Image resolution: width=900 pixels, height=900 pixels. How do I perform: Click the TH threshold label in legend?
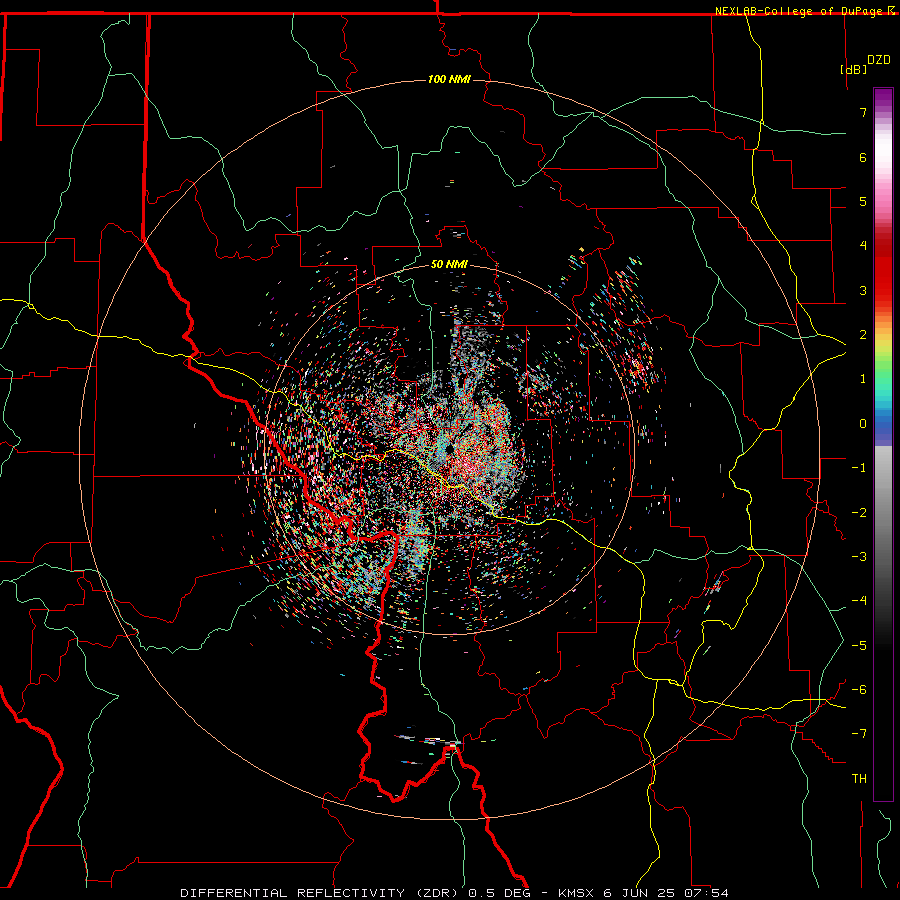pyautogui.click(x=859, y=779)
